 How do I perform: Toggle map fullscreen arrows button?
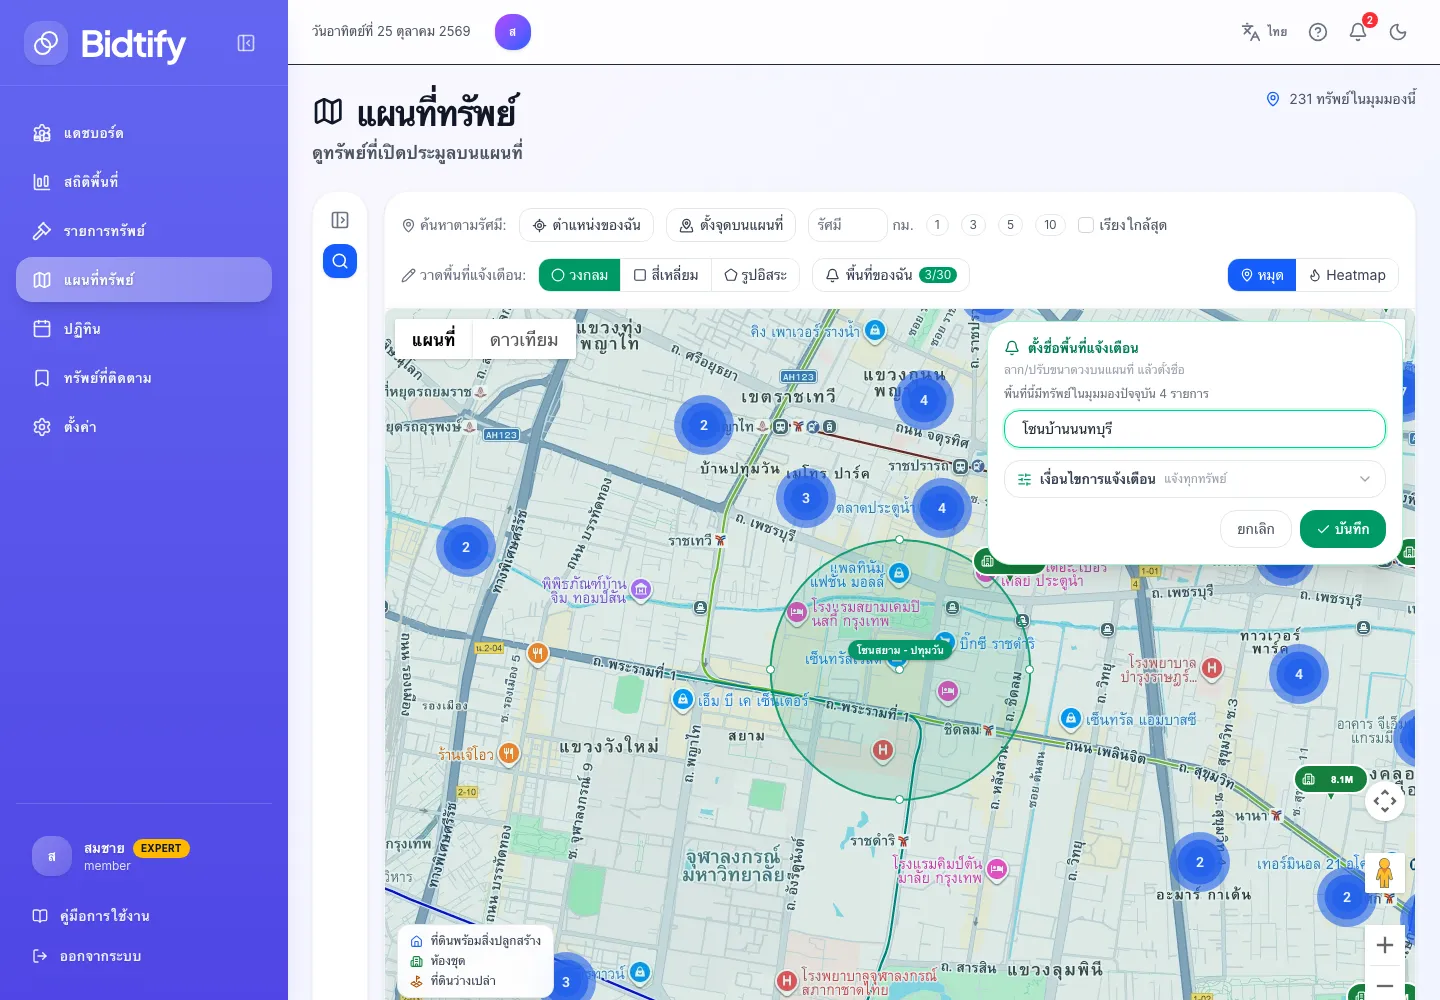pos(1385,800)
